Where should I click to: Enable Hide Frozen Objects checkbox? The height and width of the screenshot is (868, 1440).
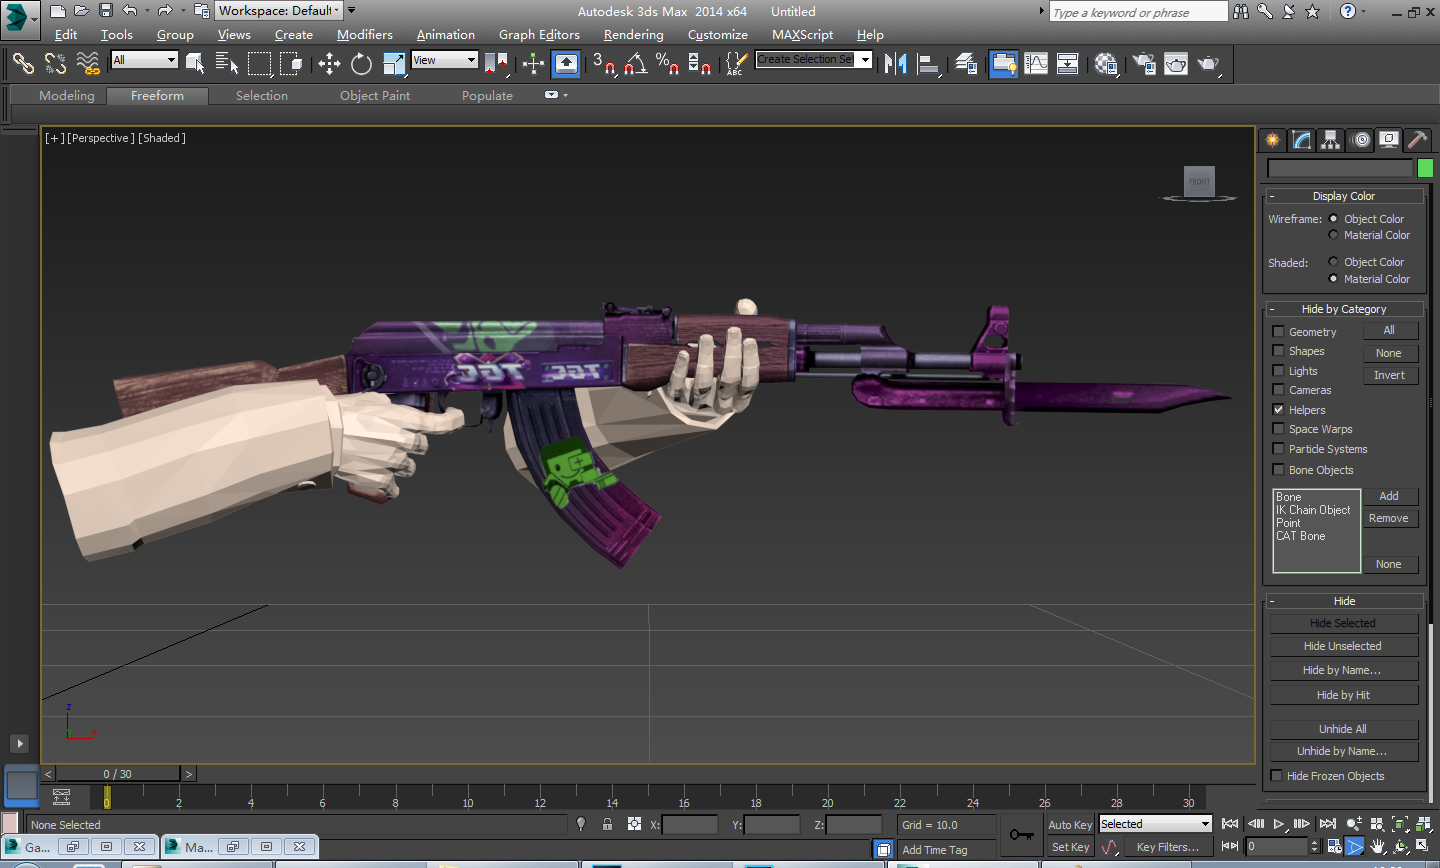click(1276, 776)
